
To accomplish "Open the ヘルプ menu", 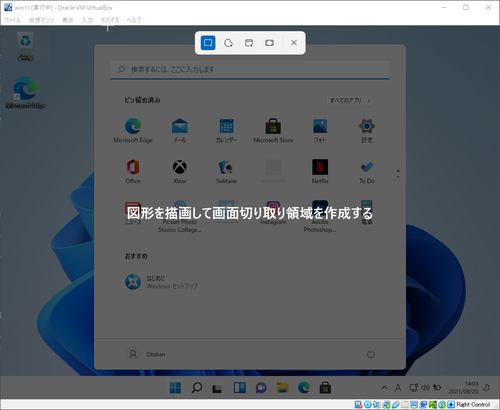I will [134, 20].
